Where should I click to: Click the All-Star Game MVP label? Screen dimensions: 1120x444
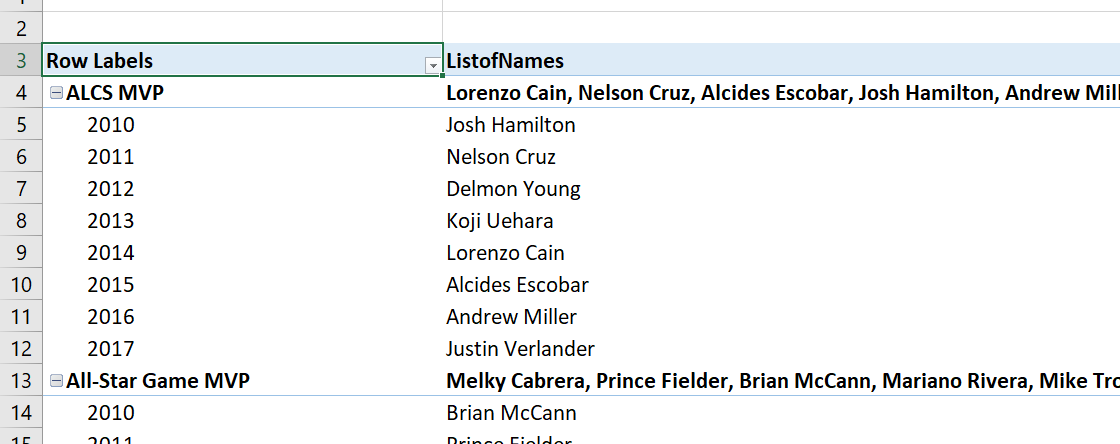158,381
